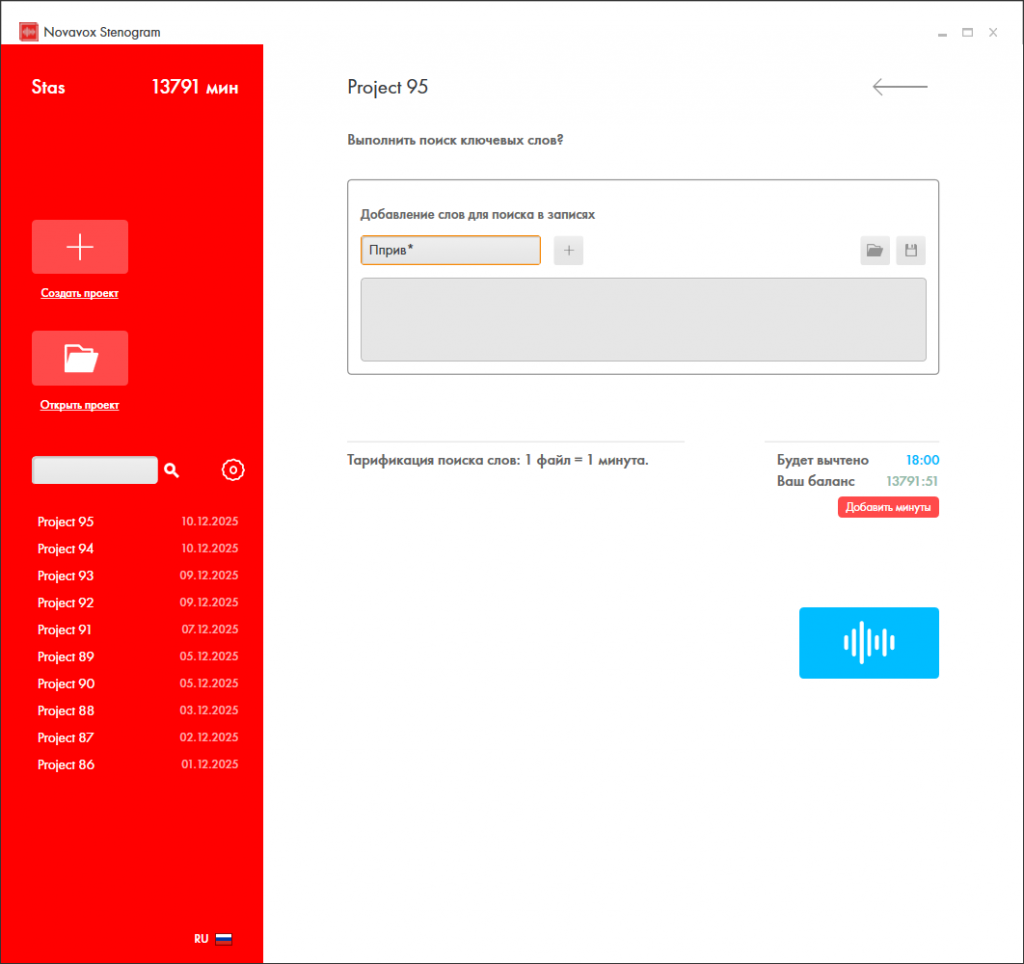
Task: Focus the project search box in sidebar
Action: click(95, 470)
